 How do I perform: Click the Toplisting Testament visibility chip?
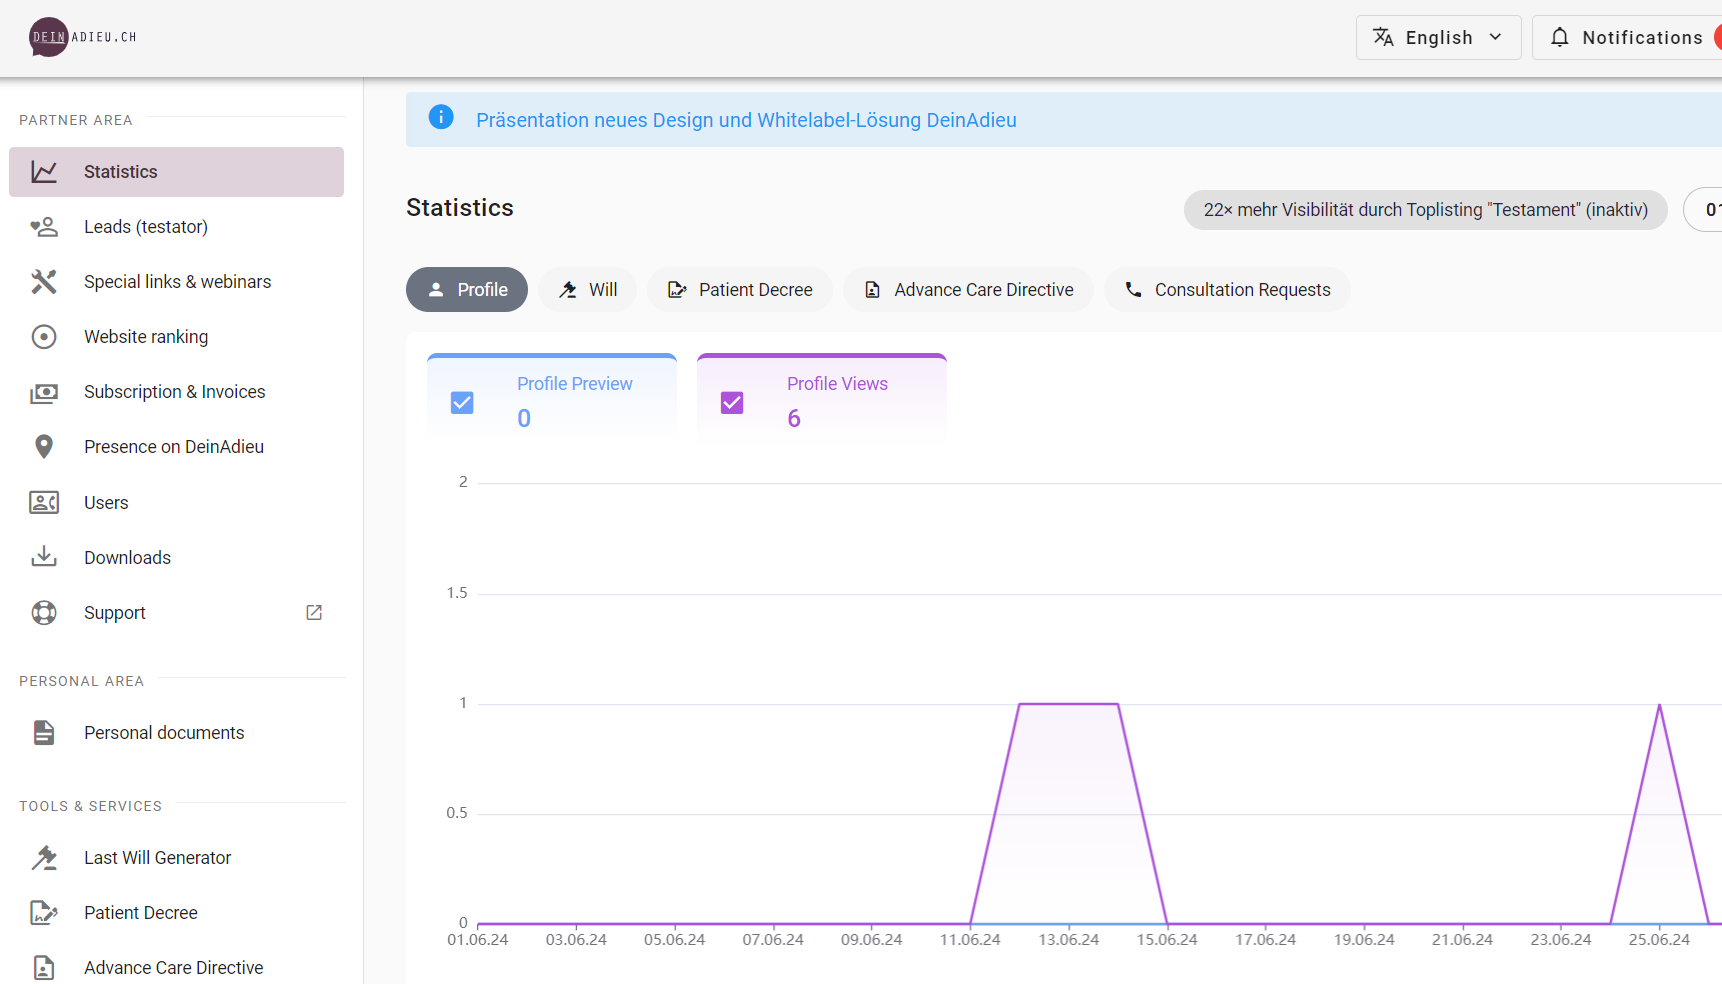pyautogui.click(x=1425, y=210)
